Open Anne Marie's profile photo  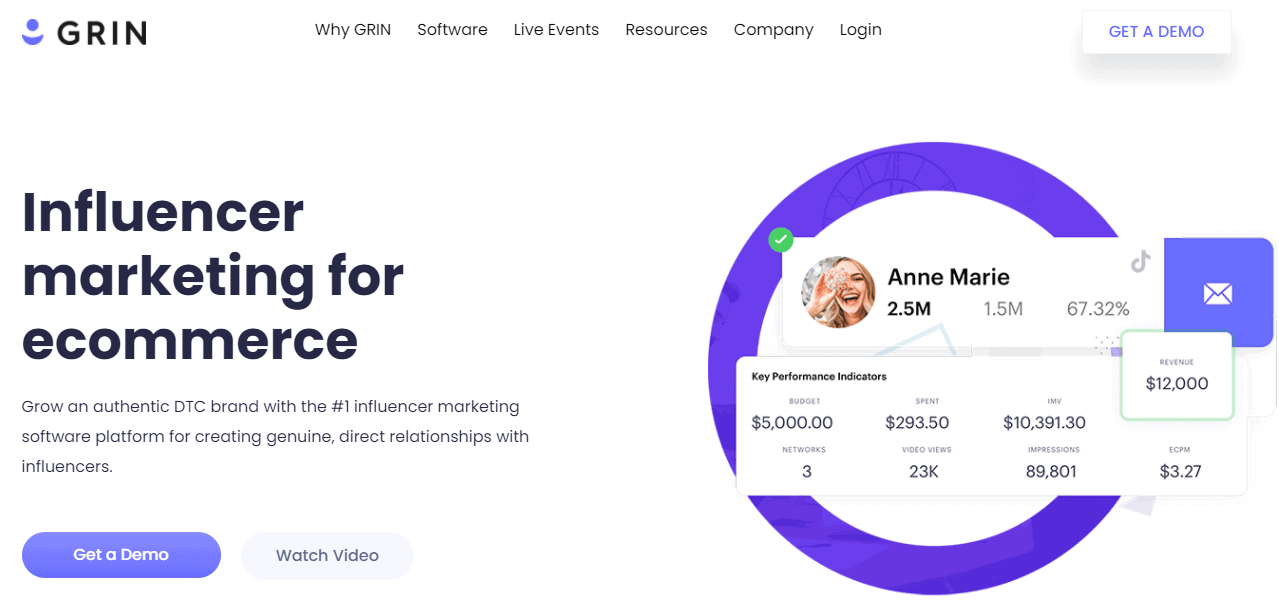coord(838,292)
